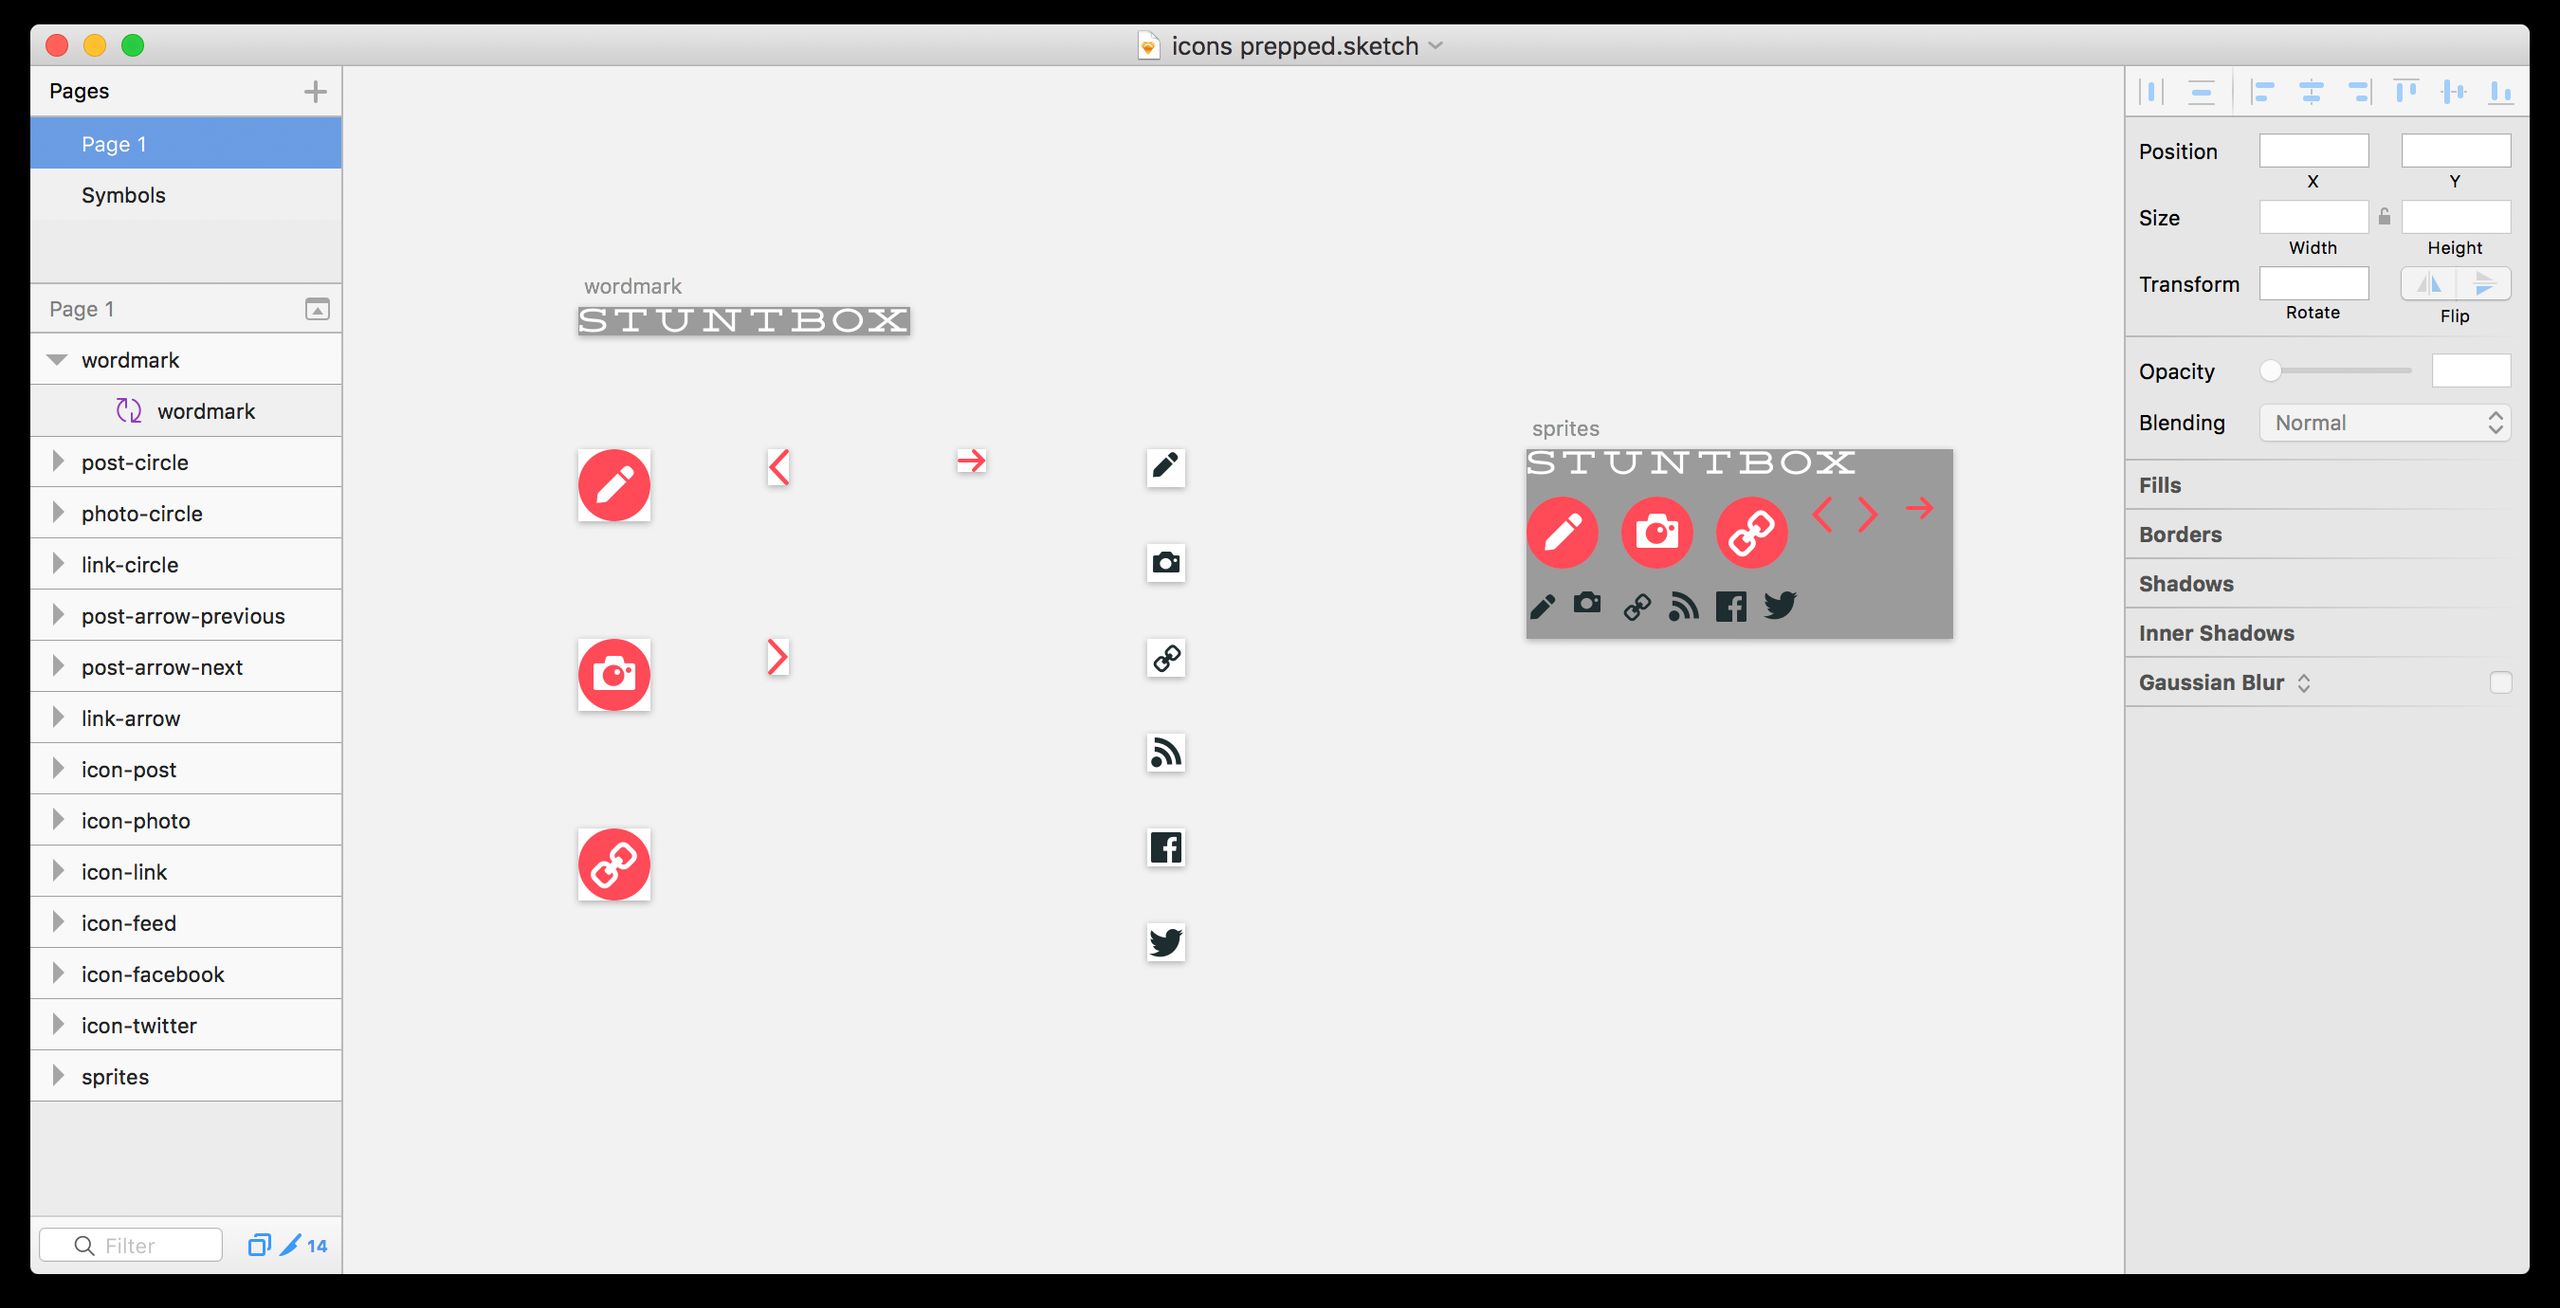This screenshot has height=1308, width=2560.
Task: Click the plus button to add a page
Action: click(315, 91)
